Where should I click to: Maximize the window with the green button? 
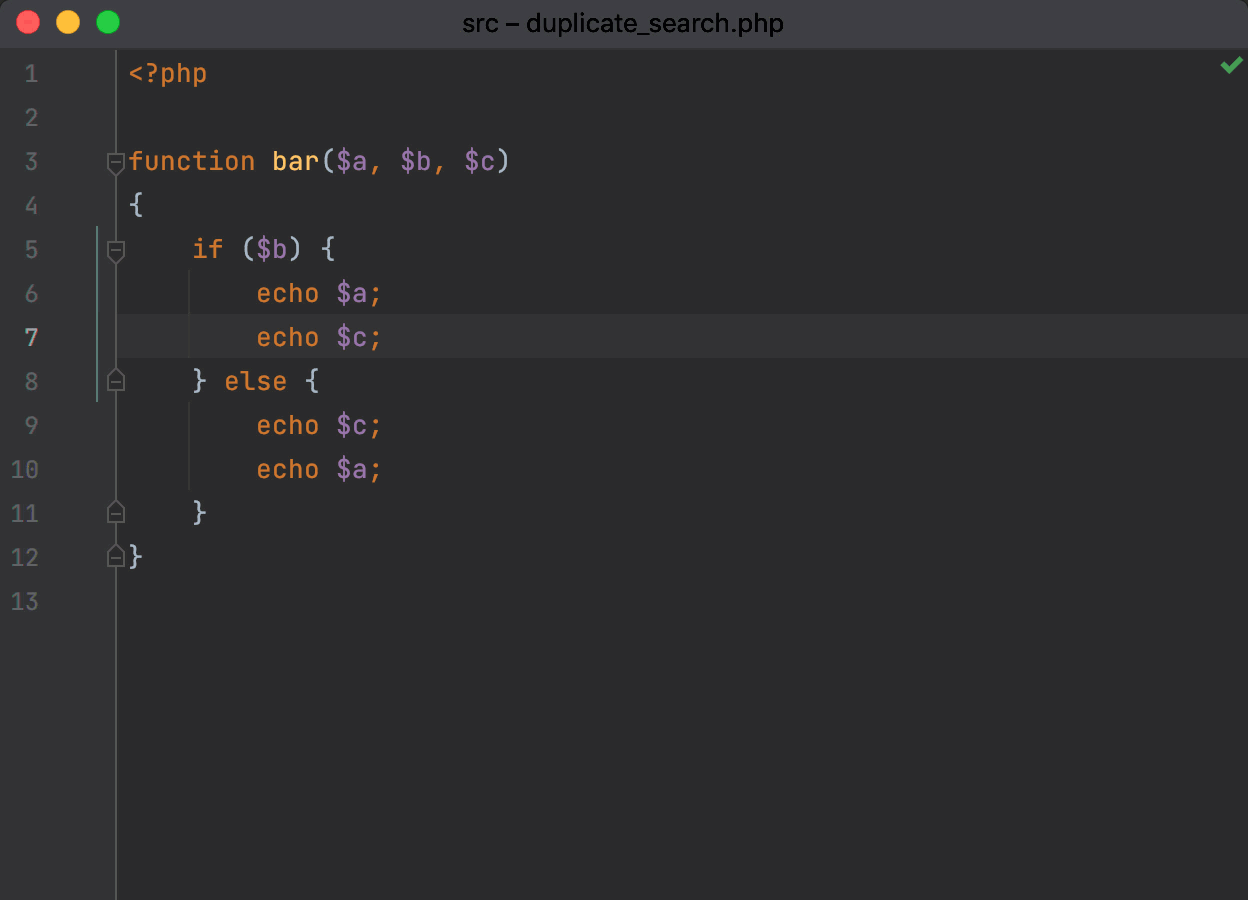point(108,22)
